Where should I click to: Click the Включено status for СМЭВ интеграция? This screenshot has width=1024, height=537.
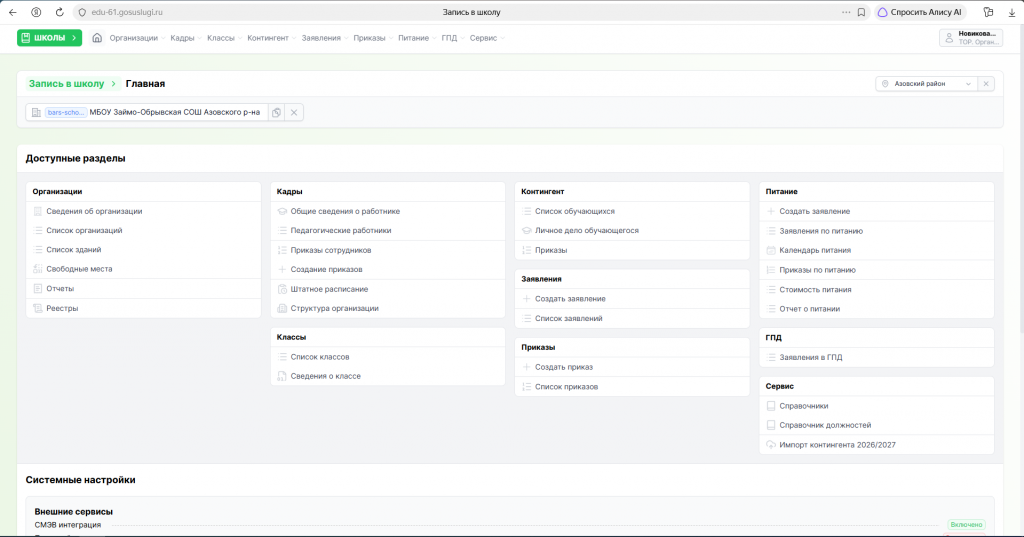coord(966,525)
